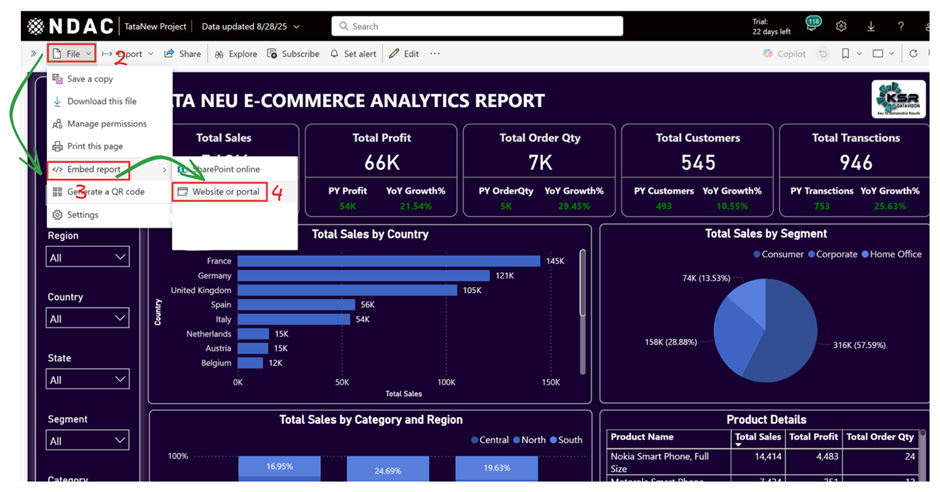Viewport: 940px width, 492px height.
Task: Open the Segment slicer dropdown
Action: tap(88, 440)
